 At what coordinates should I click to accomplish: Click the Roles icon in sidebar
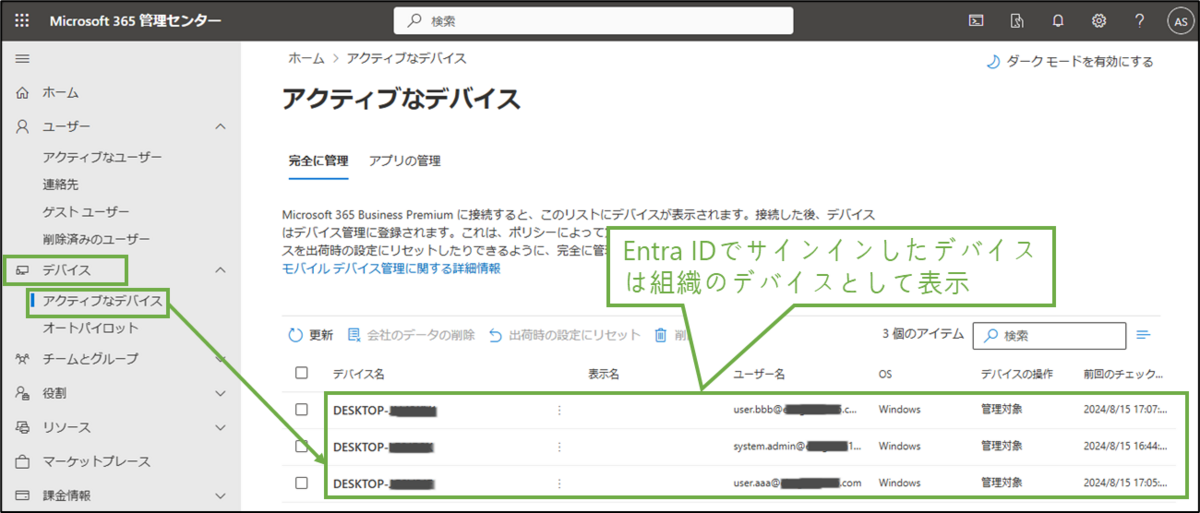coord(22,393)
